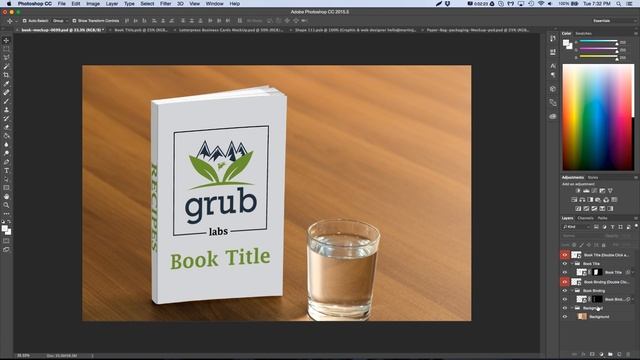Add an Invert adjustment
640x360 pixels.
click(578, 209)
